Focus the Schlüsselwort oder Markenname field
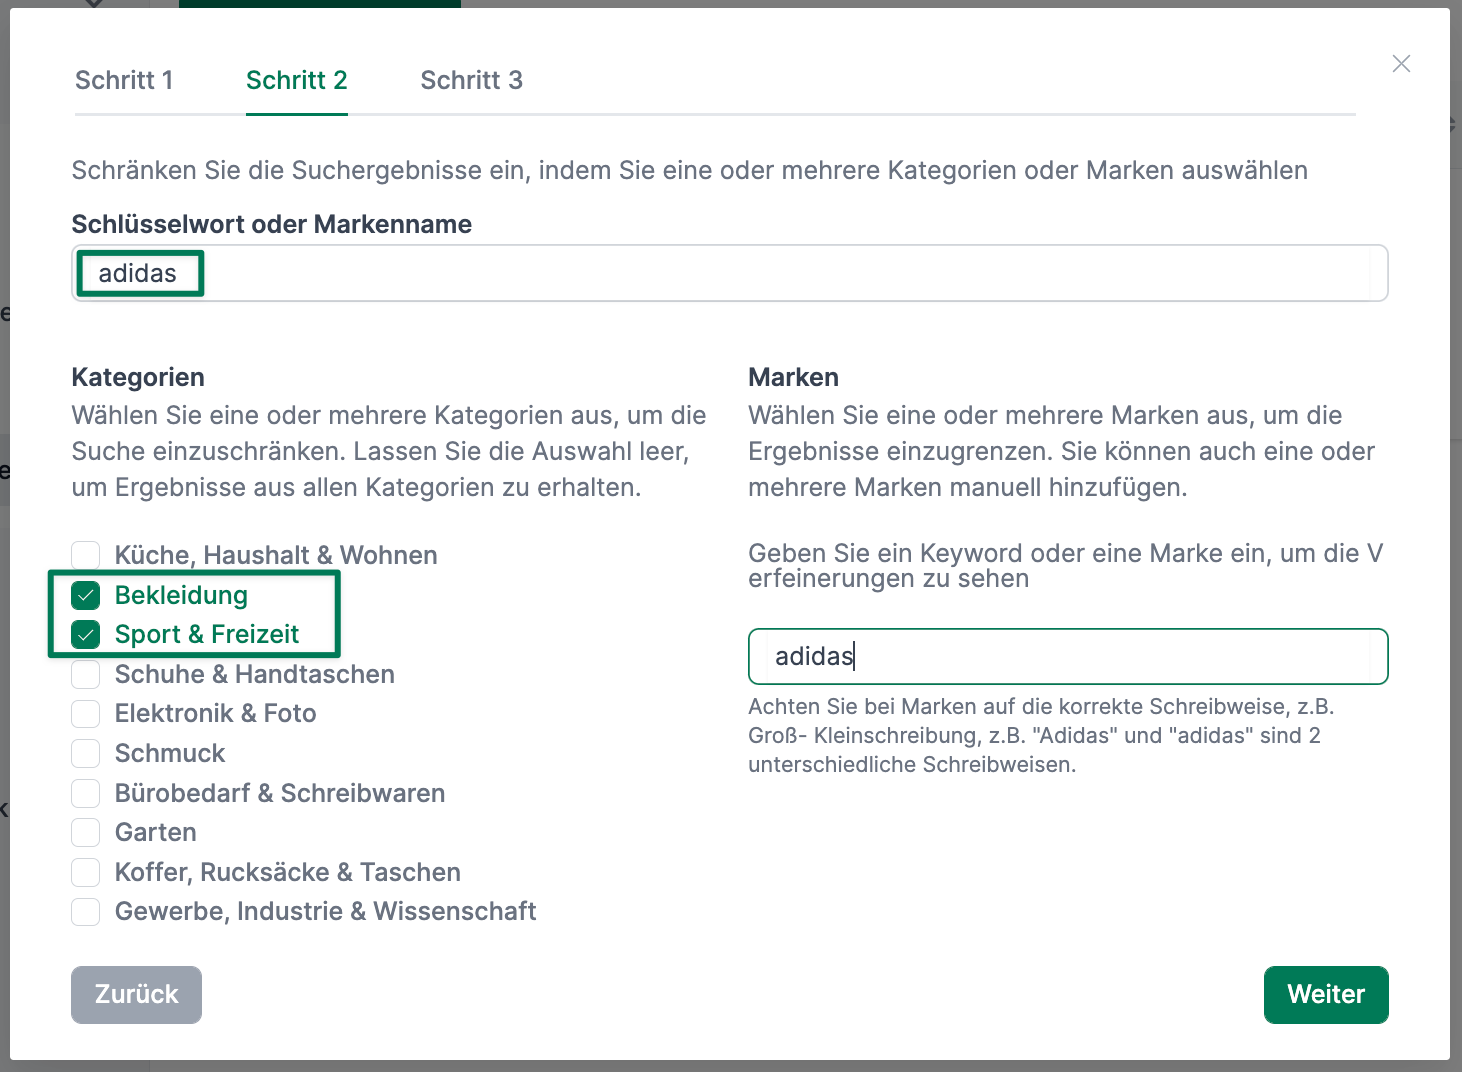 [x=730, y=273]
